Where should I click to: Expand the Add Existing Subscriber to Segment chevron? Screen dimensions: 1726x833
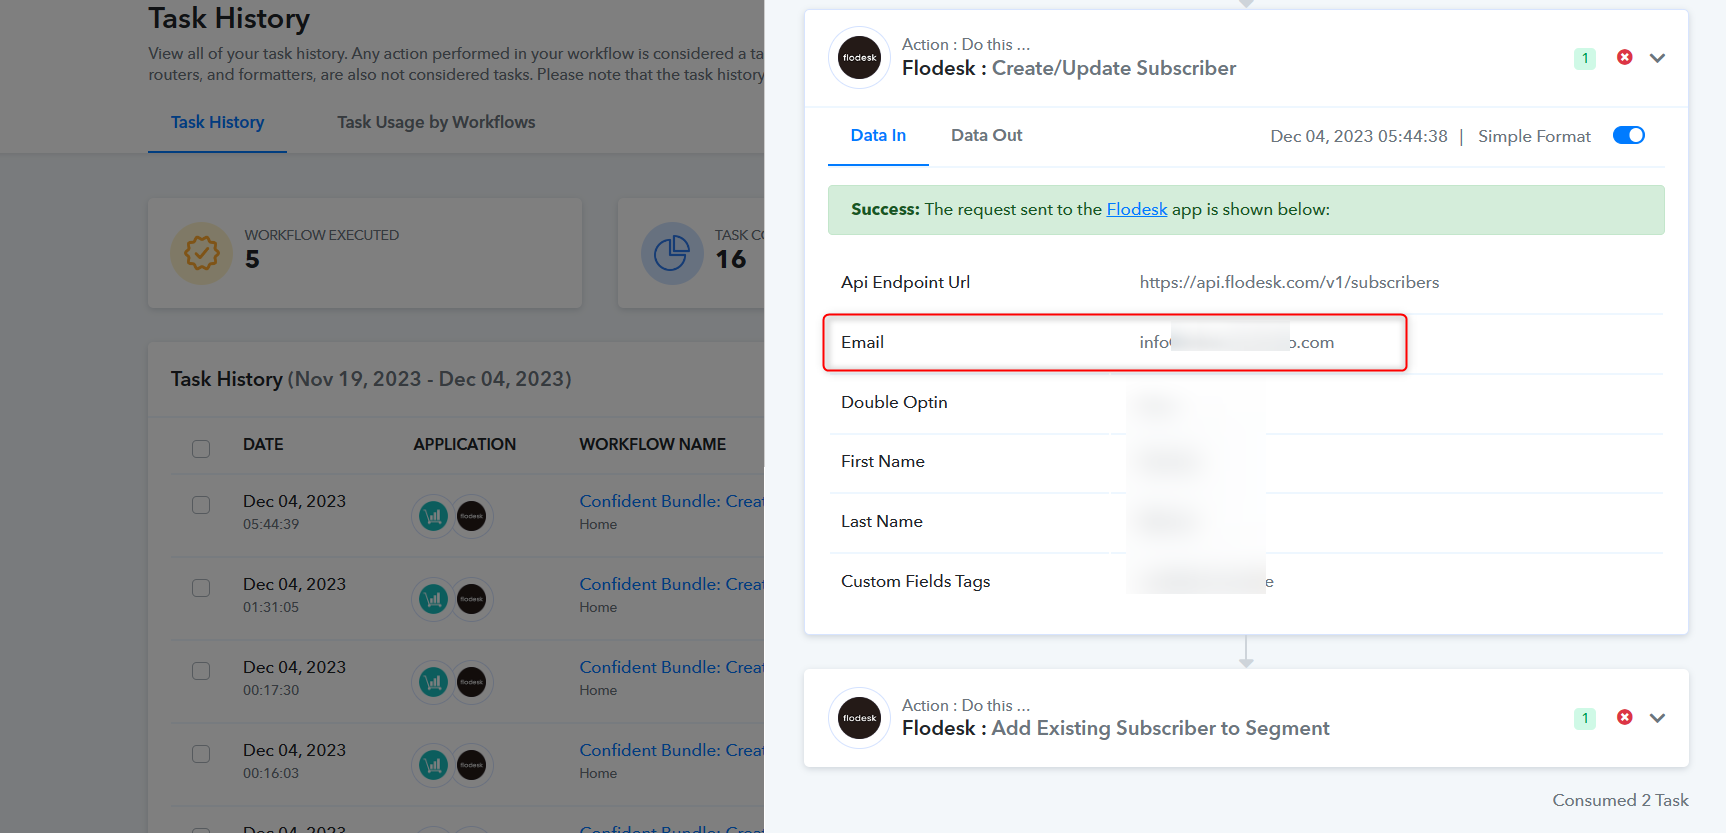[1657, 718]
